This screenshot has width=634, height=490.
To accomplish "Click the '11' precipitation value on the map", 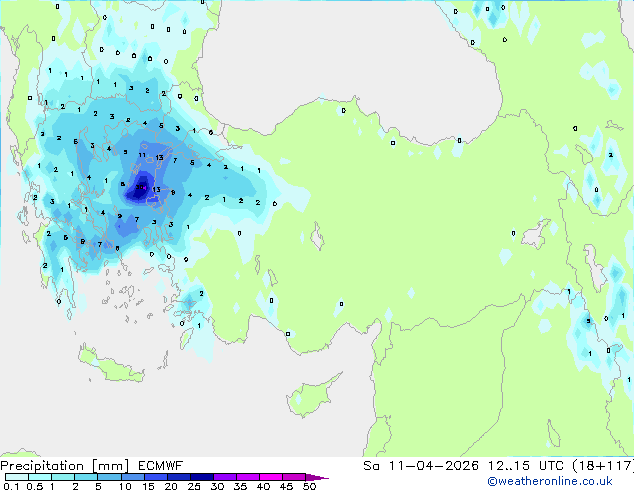I will (x=142, y=155).
